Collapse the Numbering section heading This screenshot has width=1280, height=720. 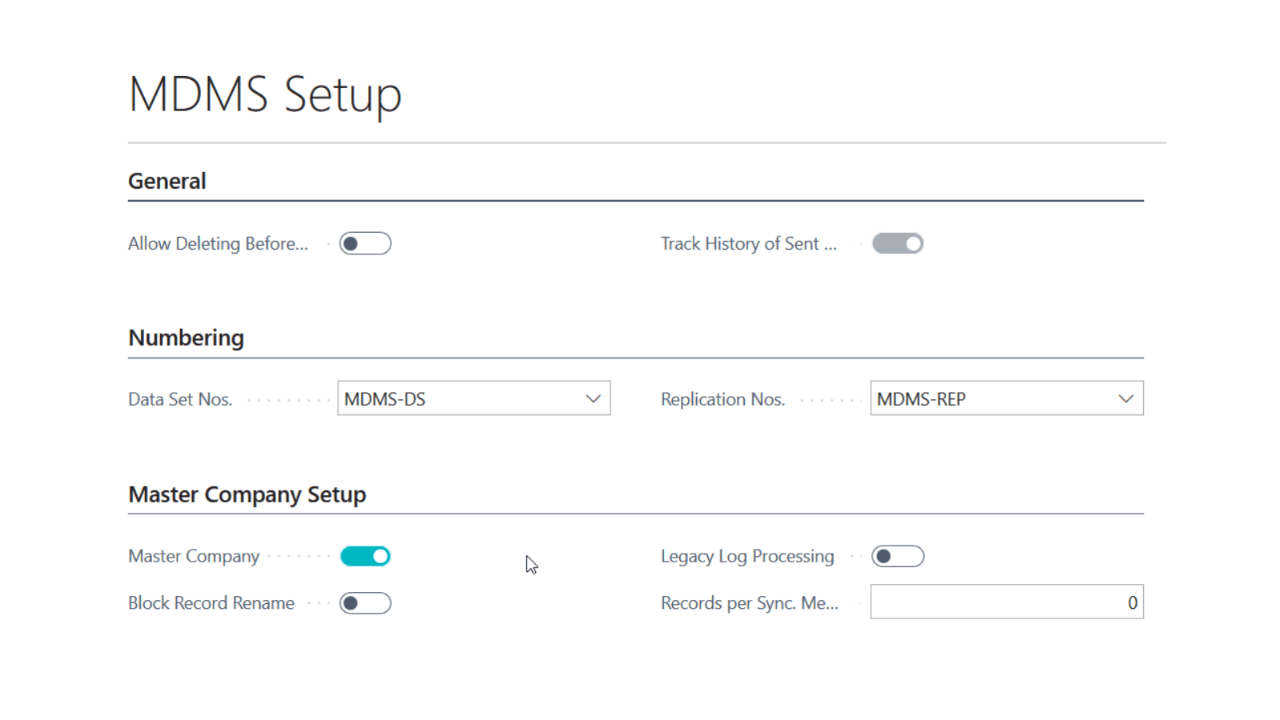coord(186,338)
